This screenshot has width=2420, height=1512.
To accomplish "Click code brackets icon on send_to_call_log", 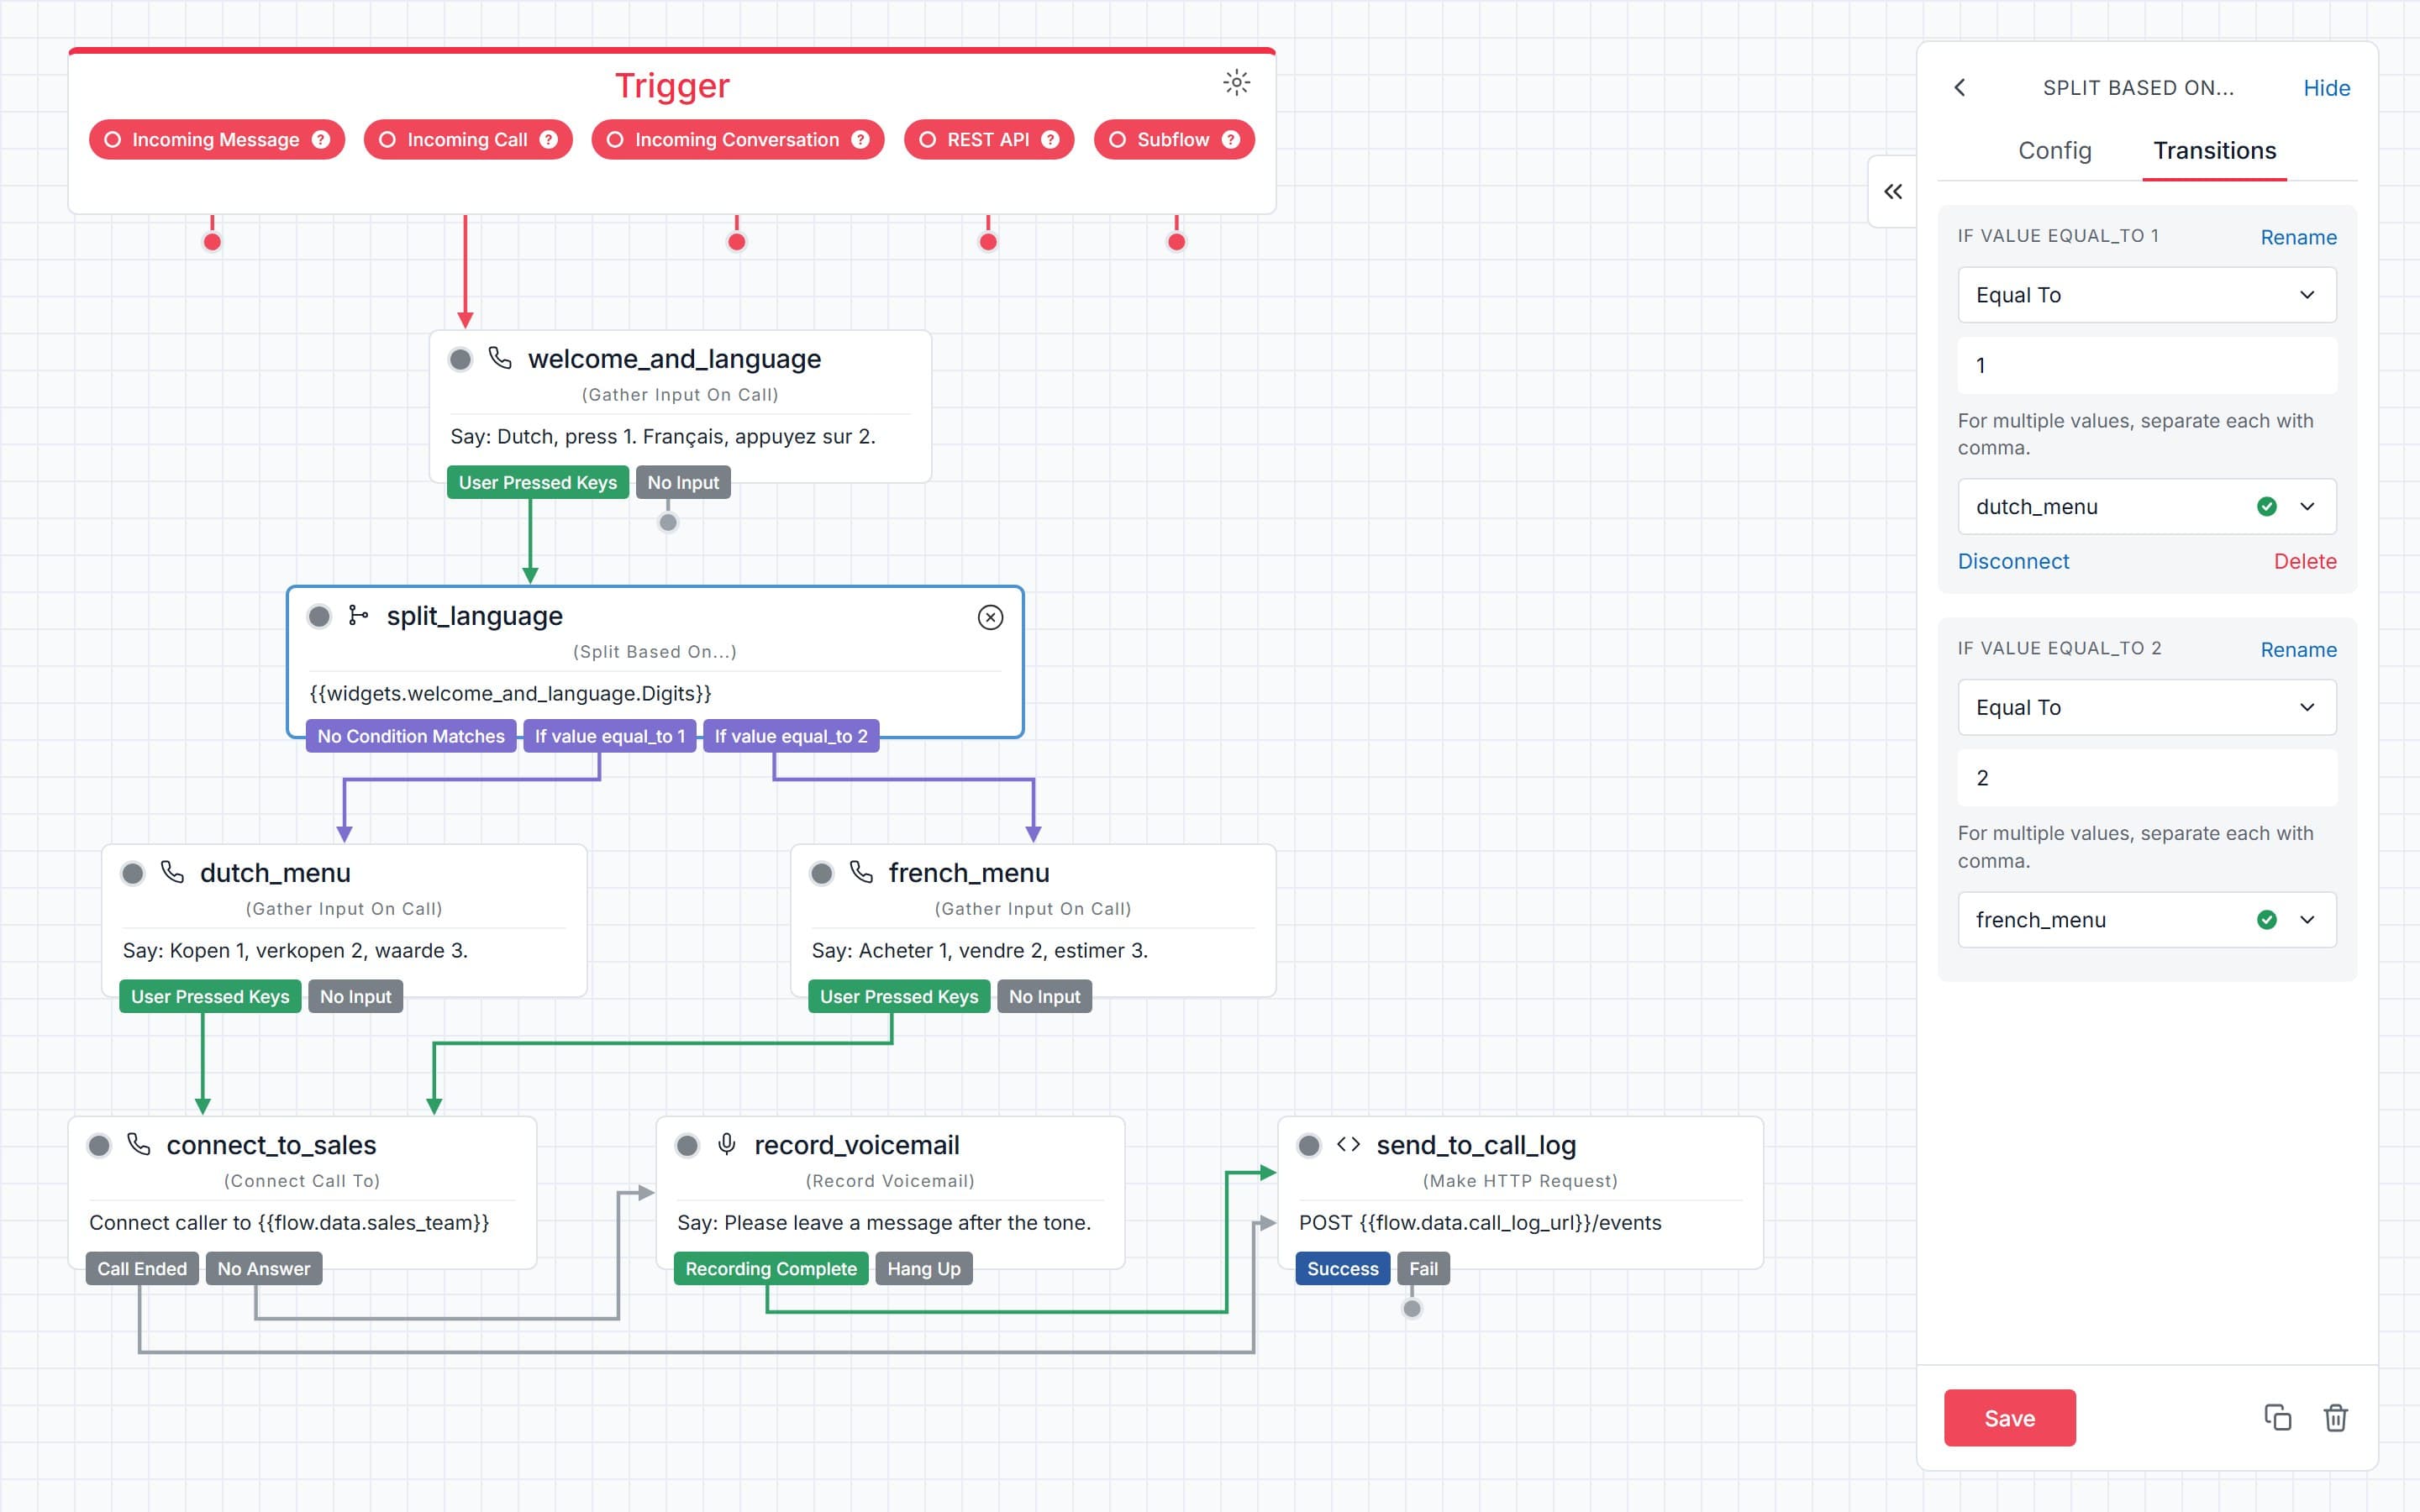I will coord(1348,1144).
